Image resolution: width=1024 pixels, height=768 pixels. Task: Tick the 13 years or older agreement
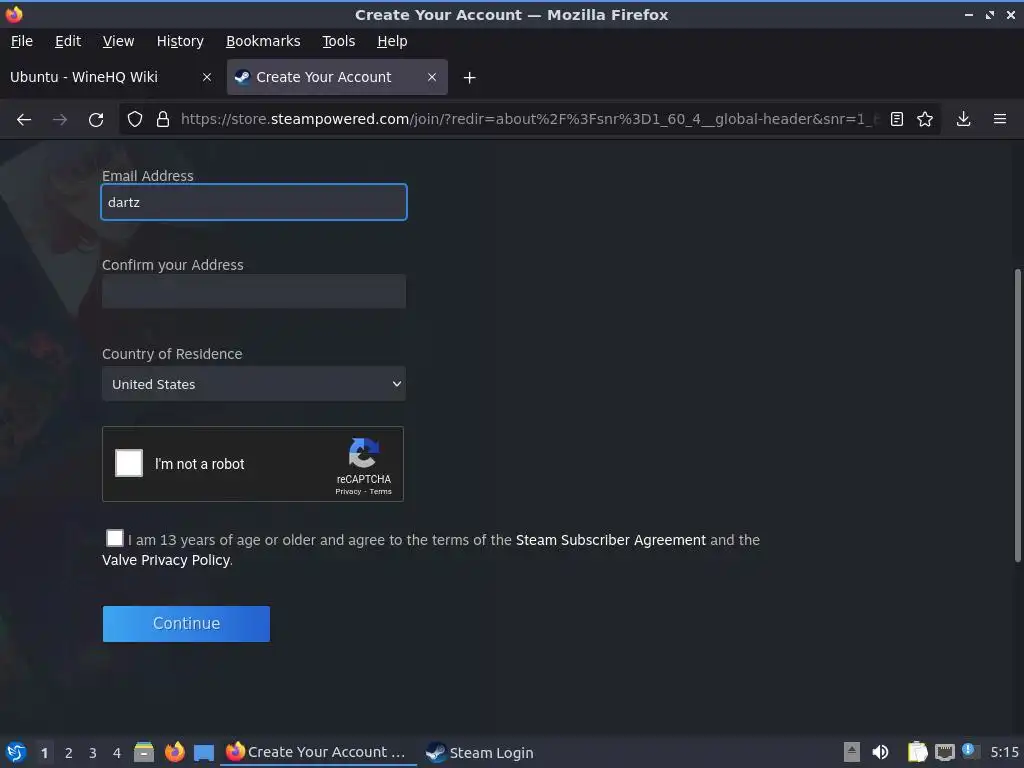[x=114, y=538]
